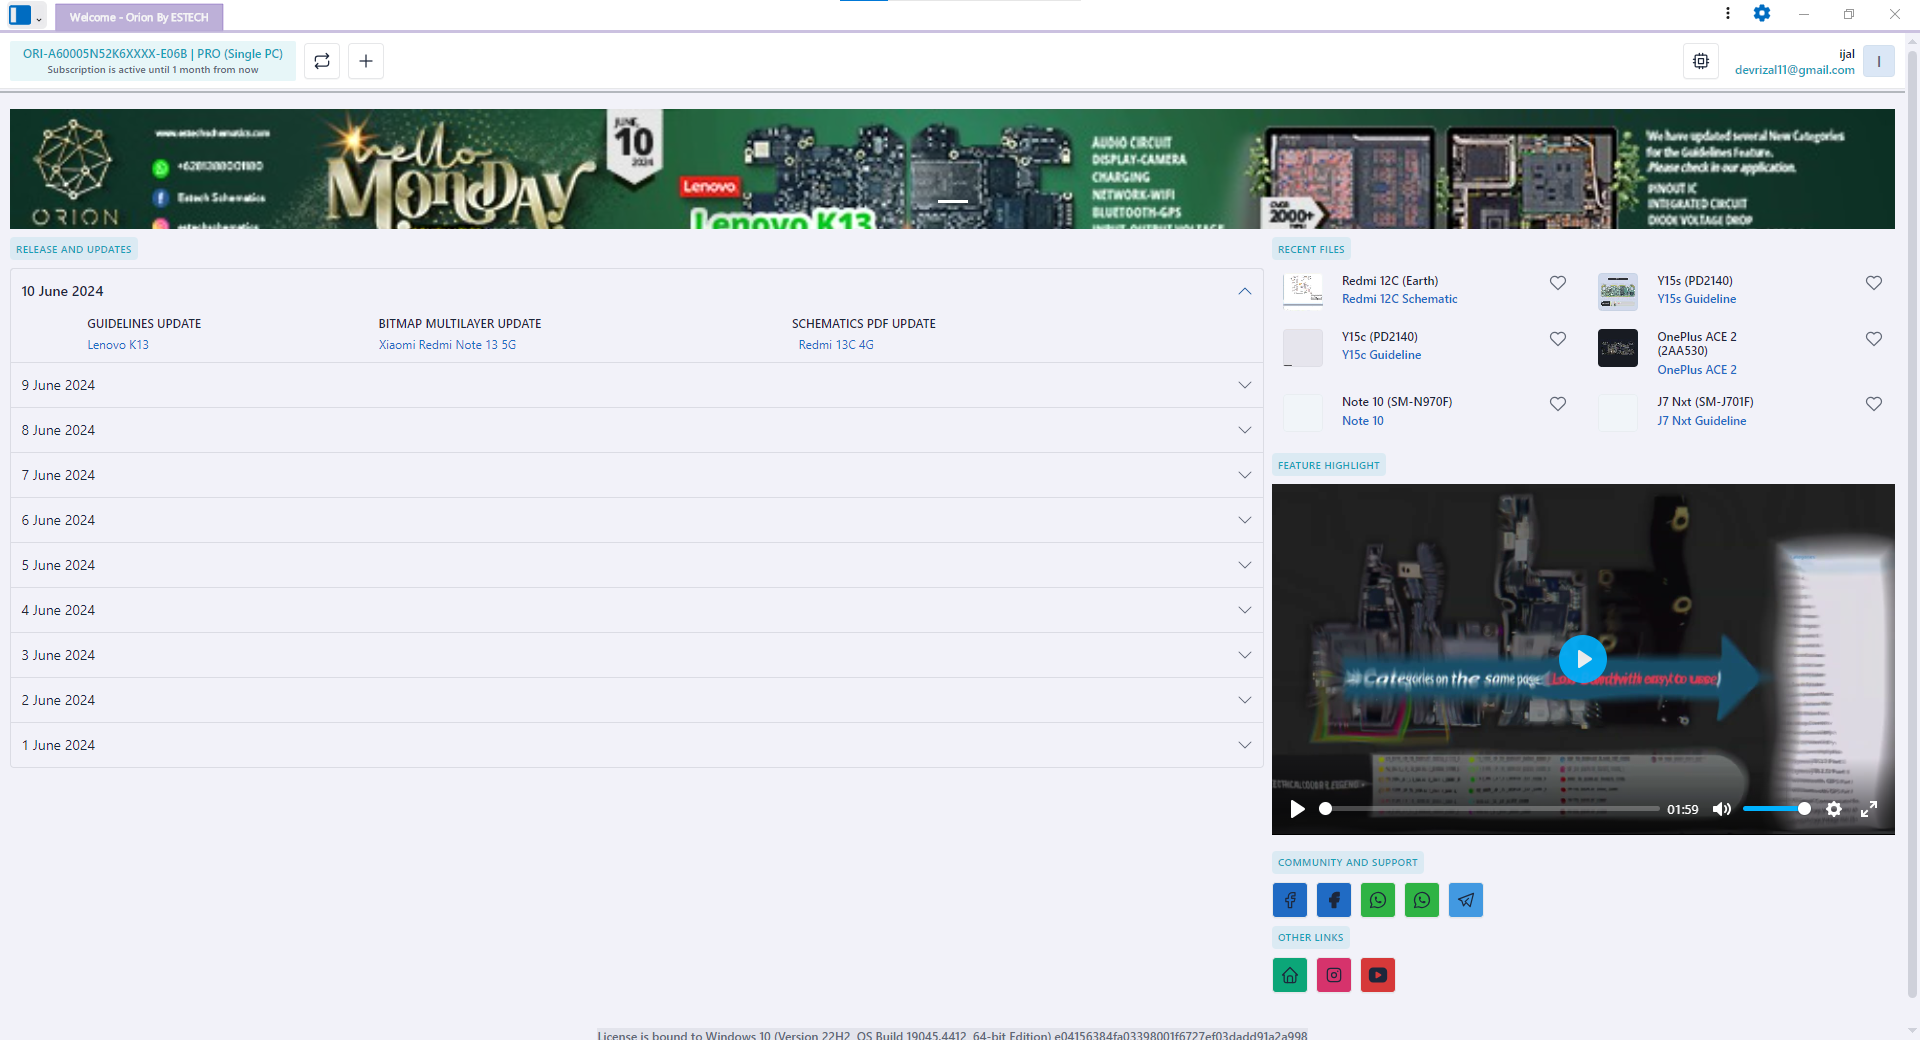Open the hardware chip icon near the account

pos(1701,61)
